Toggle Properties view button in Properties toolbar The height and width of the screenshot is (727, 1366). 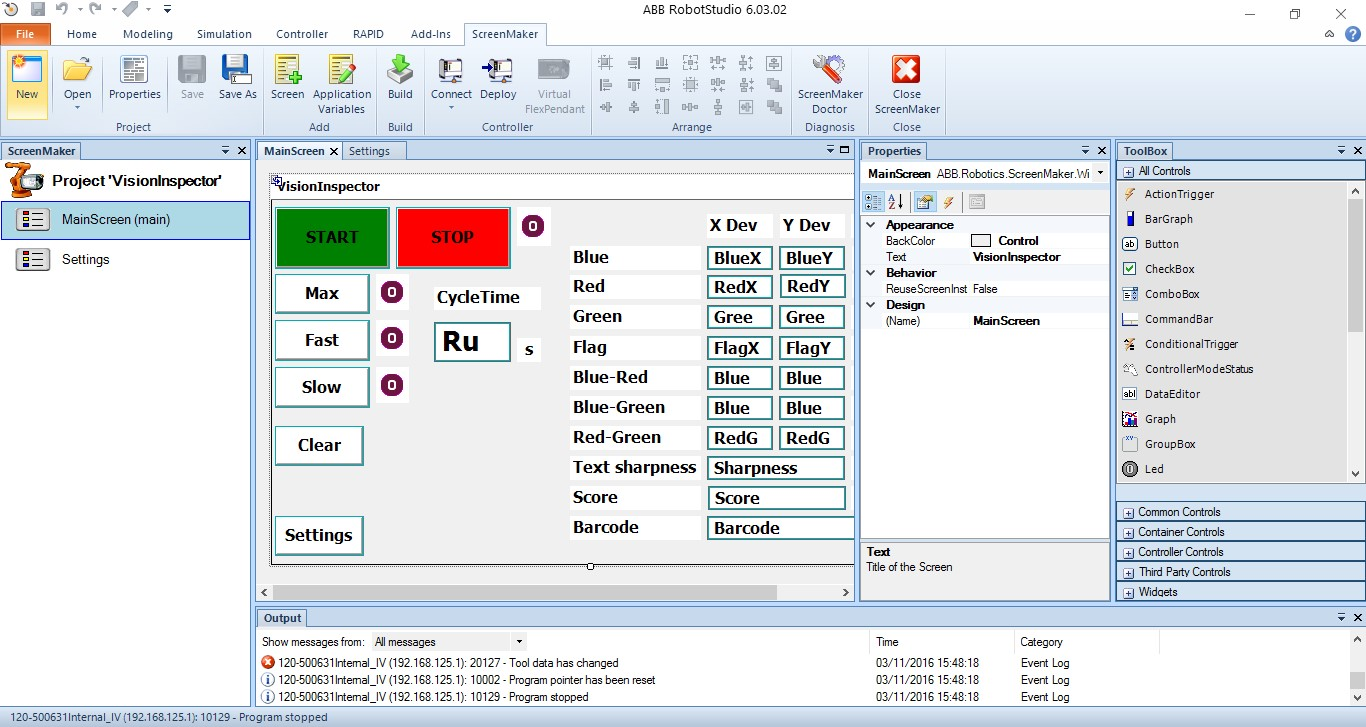(x=924, y=202)
